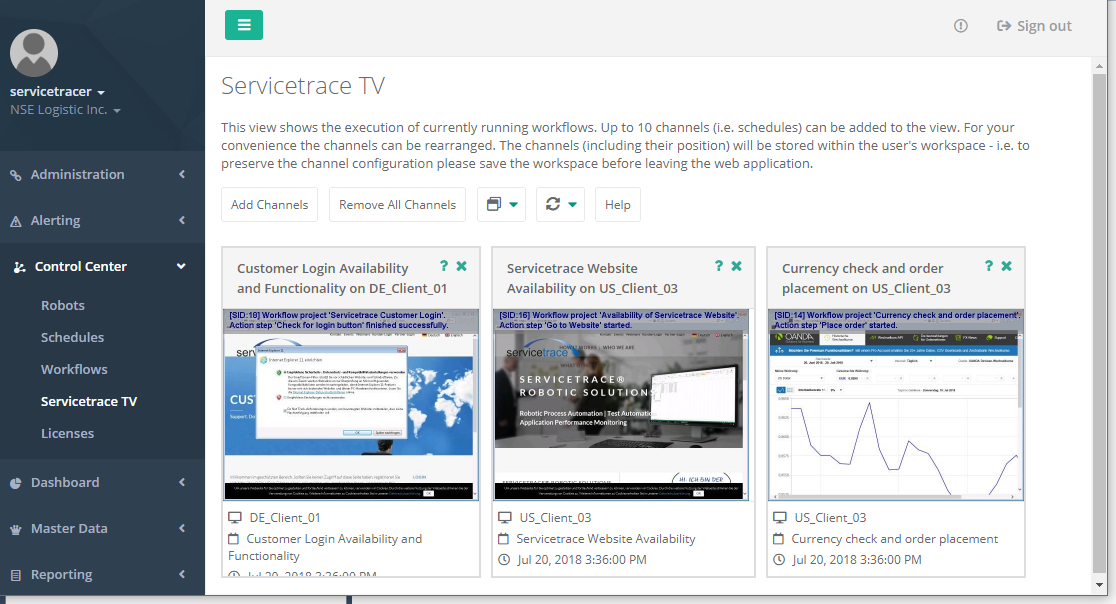Click the Add Channels button
The height and width of the screenshot is (604, 1116).
pyautogui.click(x=269, y=205)
